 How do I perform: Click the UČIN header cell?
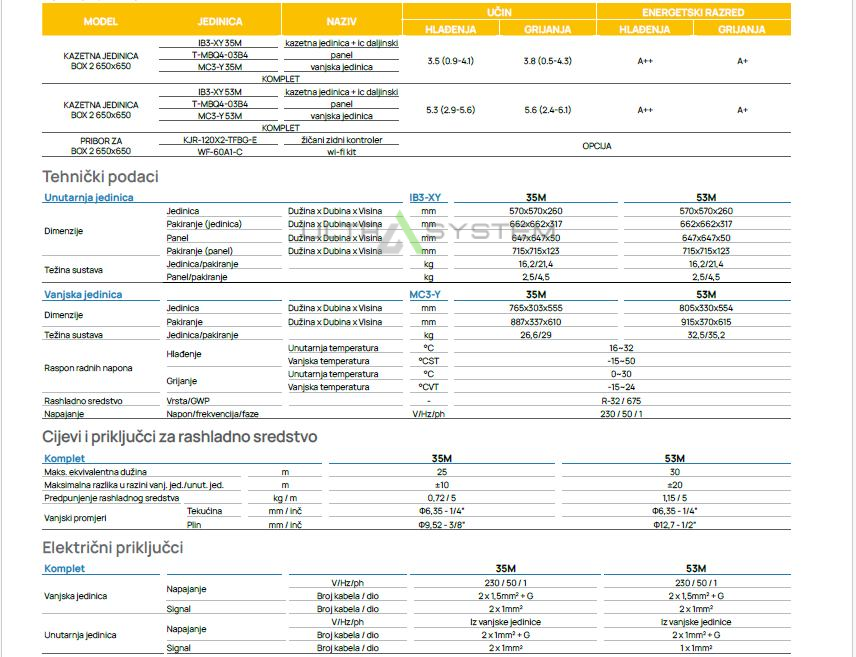pyautogui.click(x=499, y=12)
